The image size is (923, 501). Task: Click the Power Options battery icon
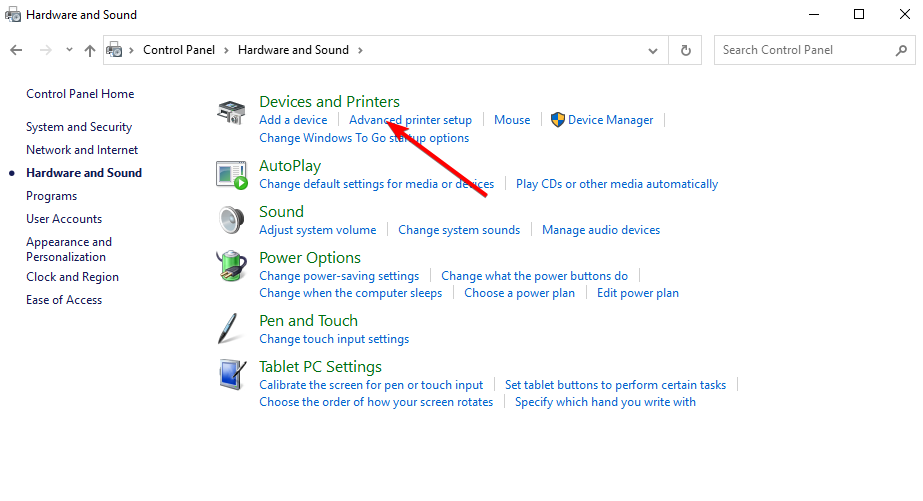pyautogui.click(x=231, y=267)
